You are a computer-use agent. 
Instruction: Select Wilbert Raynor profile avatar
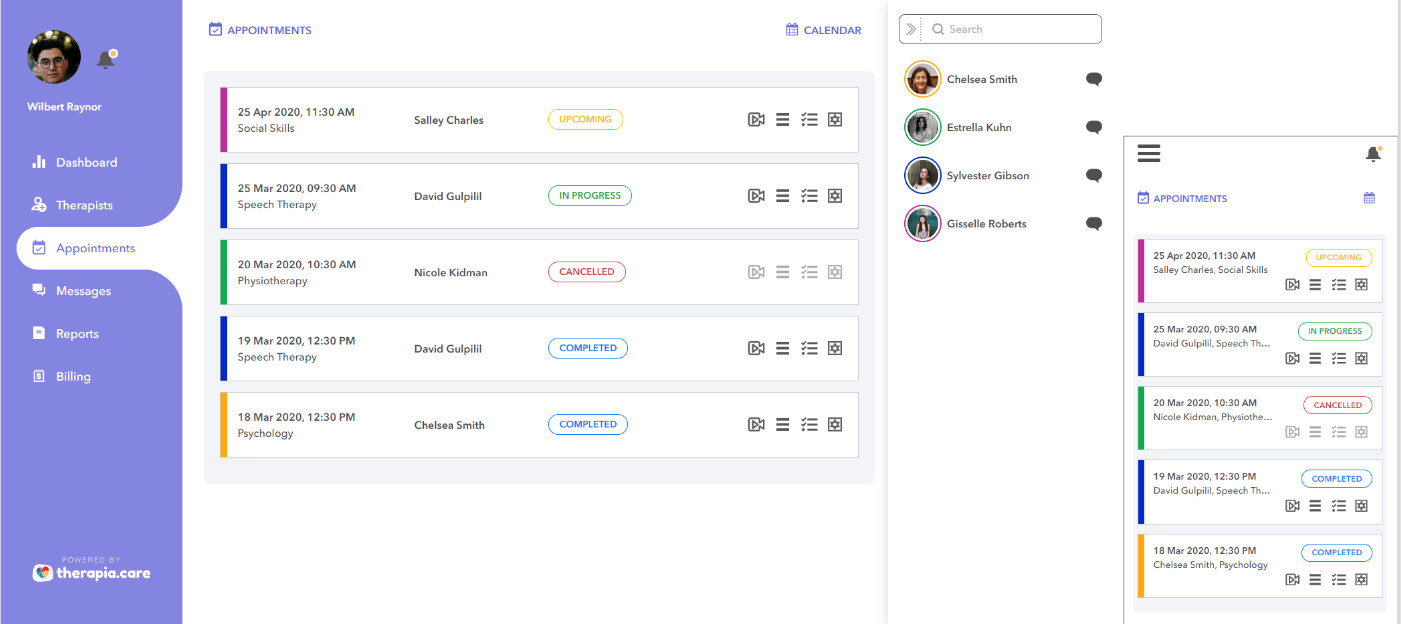[54, 57]
